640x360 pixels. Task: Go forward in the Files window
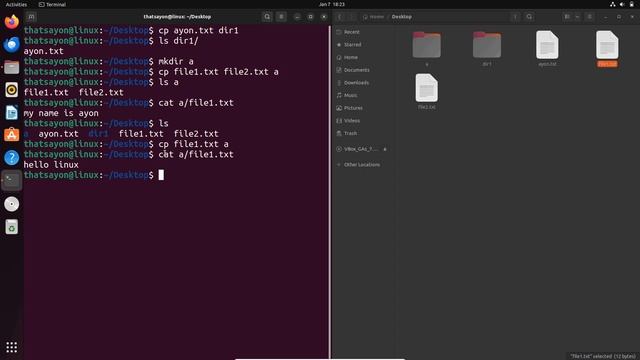[351, 17]
